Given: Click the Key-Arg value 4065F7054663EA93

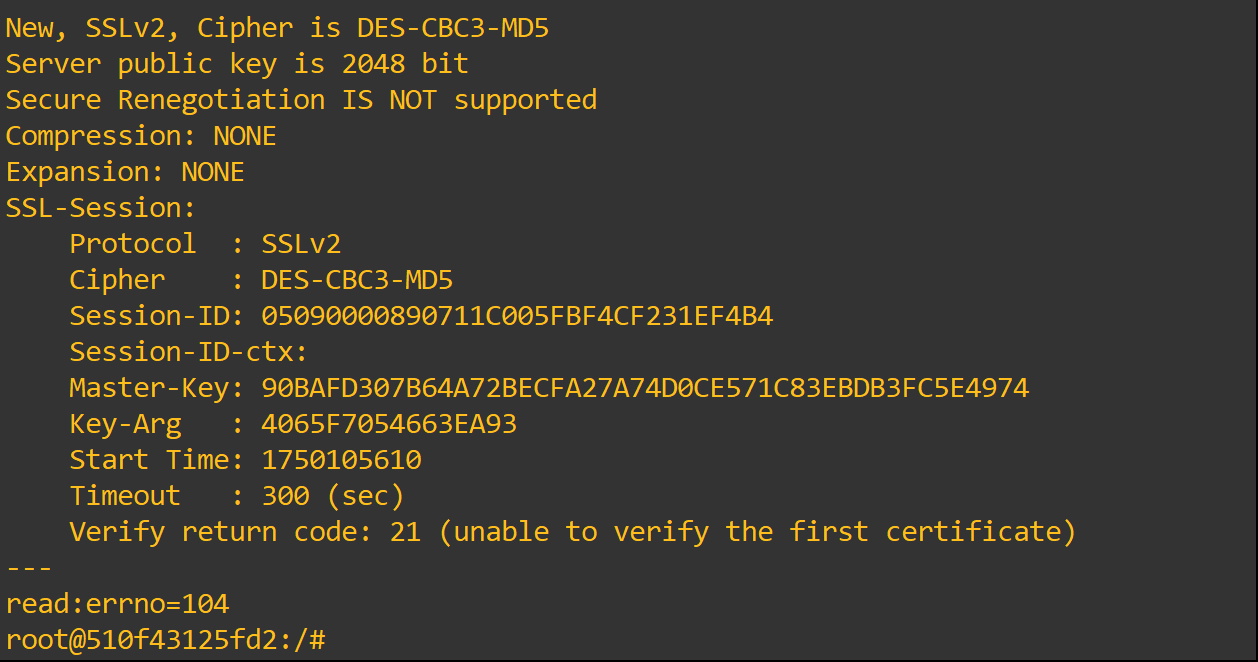Looking at the screenshot, I should (389, 424).
